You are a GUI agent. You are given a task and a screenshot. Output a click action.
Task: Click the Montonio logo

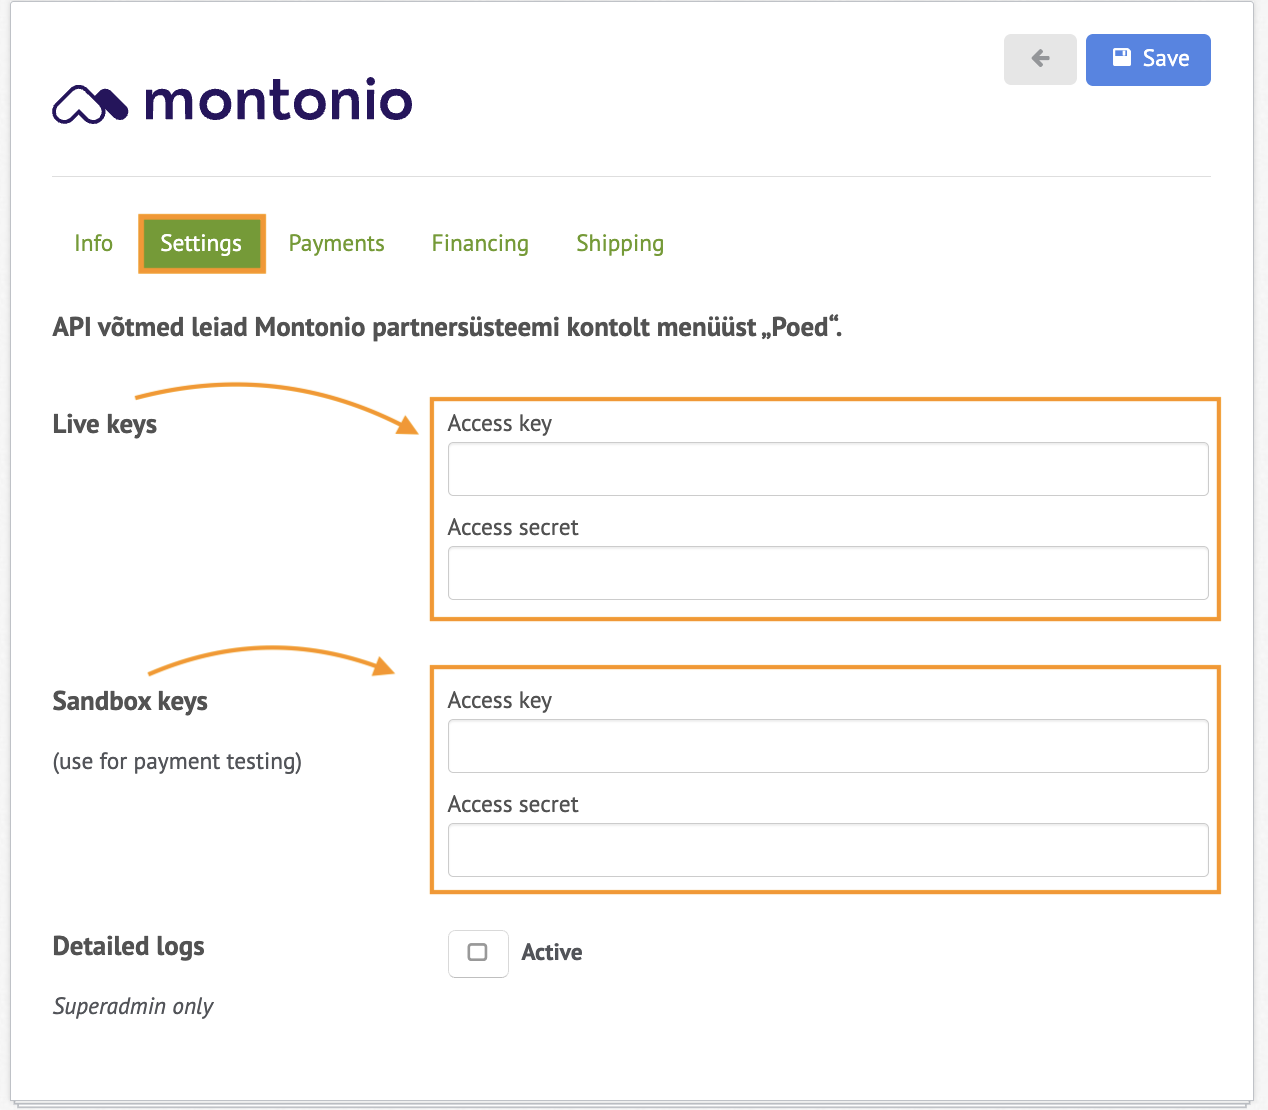(232, 101)
